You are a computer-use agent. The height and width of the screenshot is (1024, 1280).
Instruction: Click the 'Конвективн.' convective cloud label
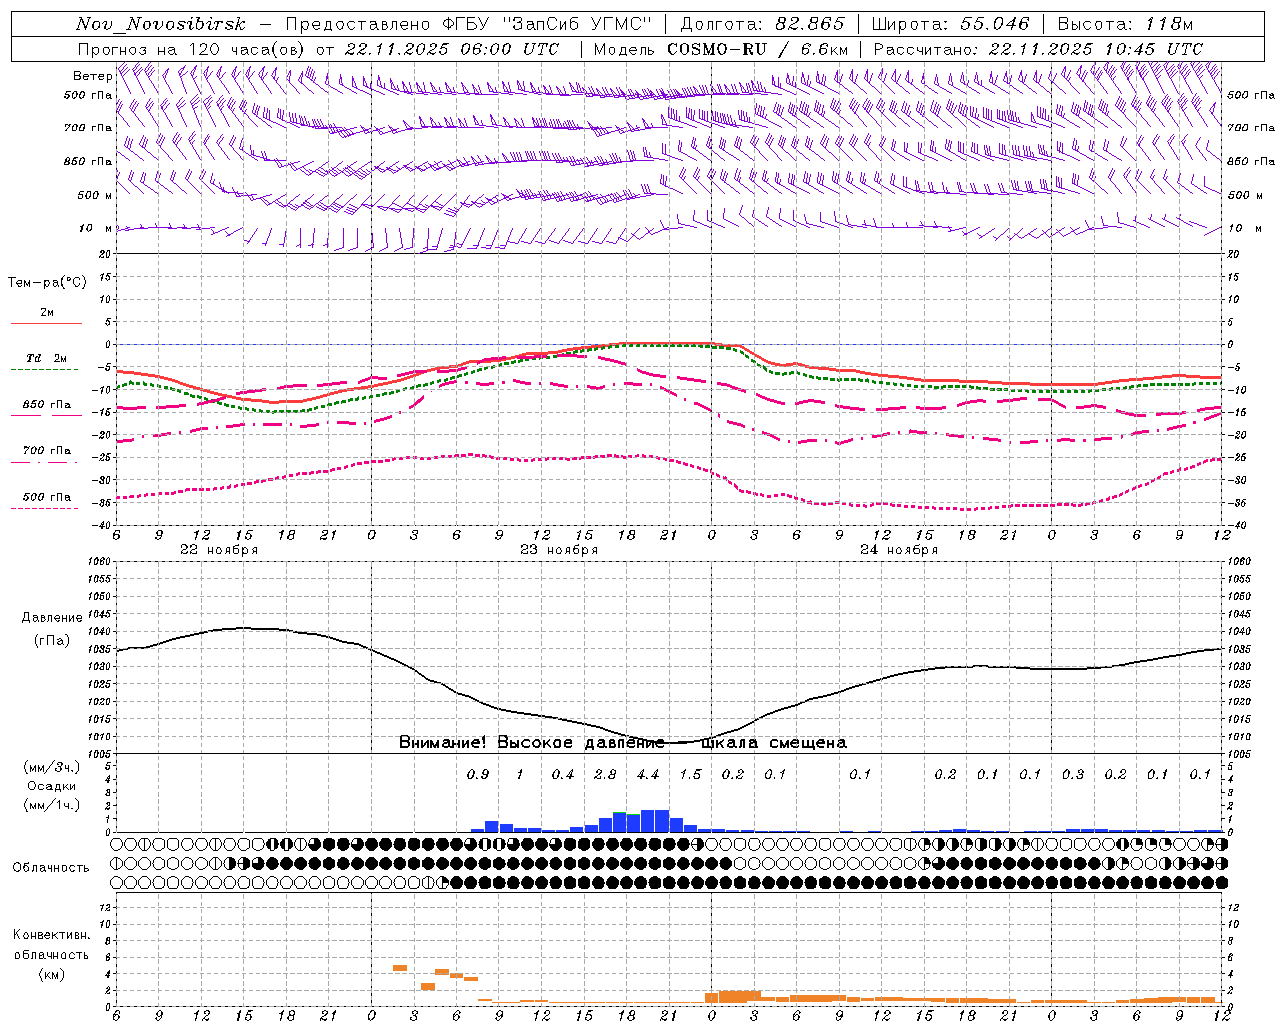pyautogui.click(x=51, y=935)
